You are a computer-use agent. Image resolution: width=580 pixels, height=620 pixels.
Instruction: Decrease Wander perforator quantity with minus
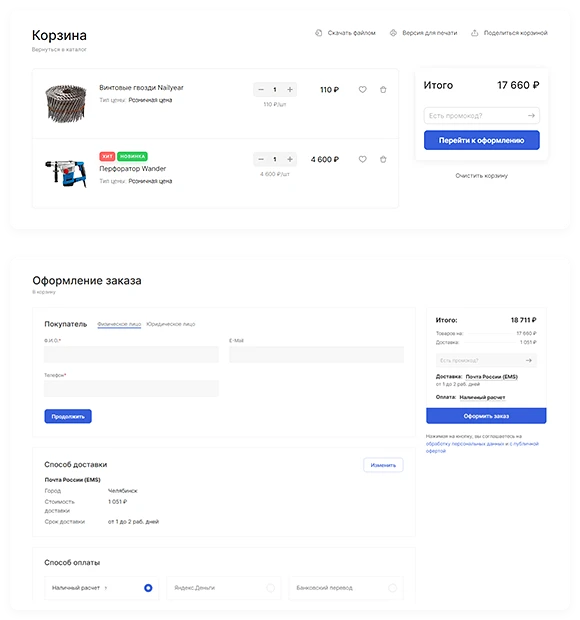coord(261,159)
